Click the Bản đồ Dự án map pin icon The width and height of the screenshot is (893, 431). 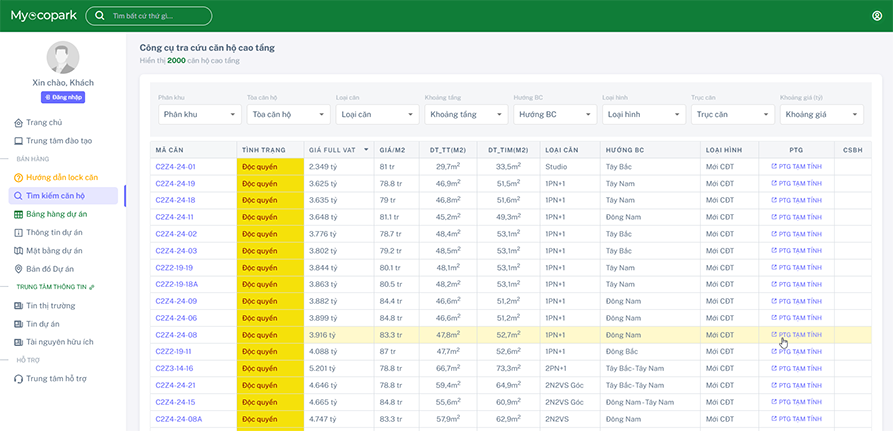click(18, 269)
